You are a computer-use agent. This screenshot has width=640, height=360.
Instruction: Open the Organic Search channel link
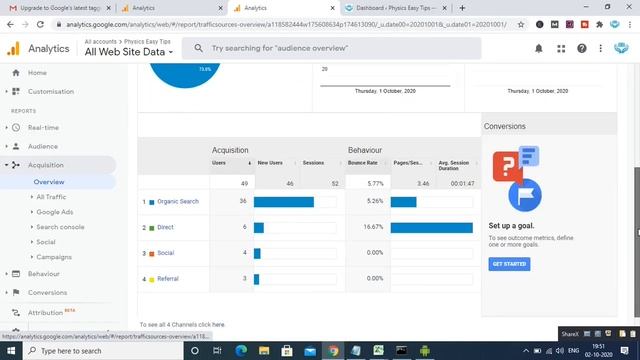point(178,202)
